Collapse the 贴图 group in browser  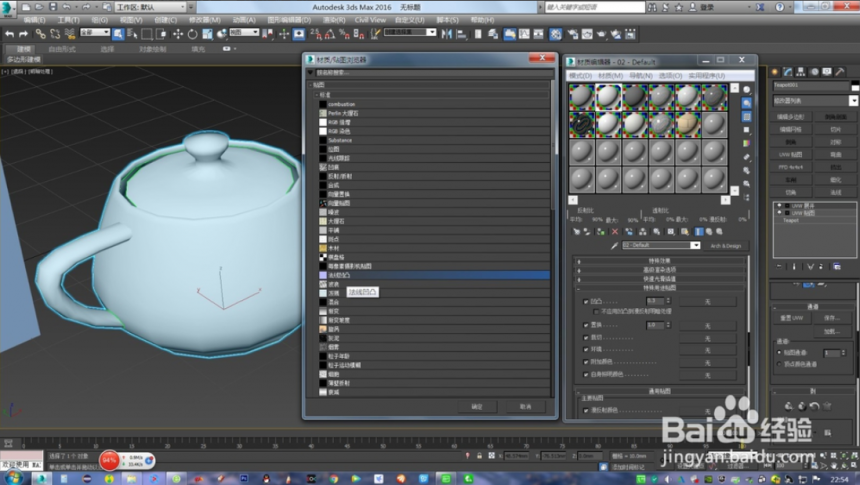point(311,85)
